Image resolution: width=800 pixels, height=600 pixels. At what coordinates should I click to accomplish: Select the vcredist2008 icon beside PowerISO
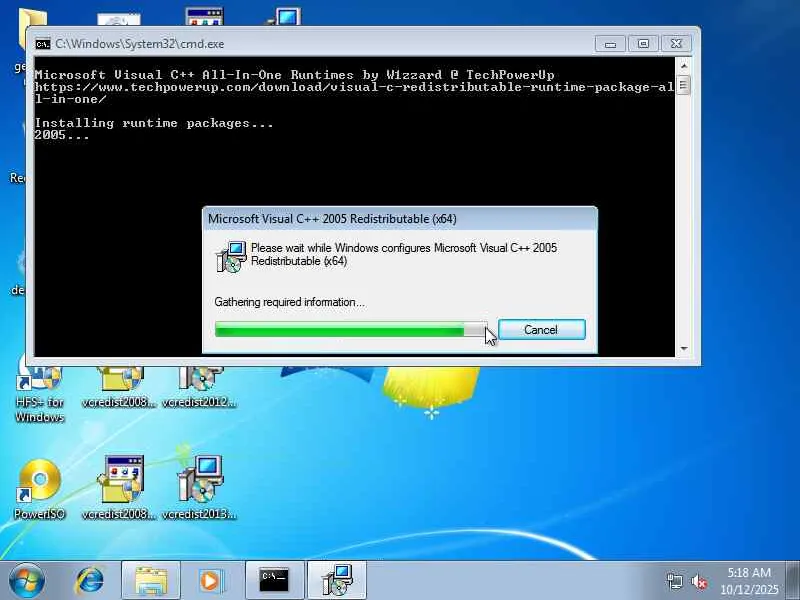pyautogui.click(x=119, y=487)
